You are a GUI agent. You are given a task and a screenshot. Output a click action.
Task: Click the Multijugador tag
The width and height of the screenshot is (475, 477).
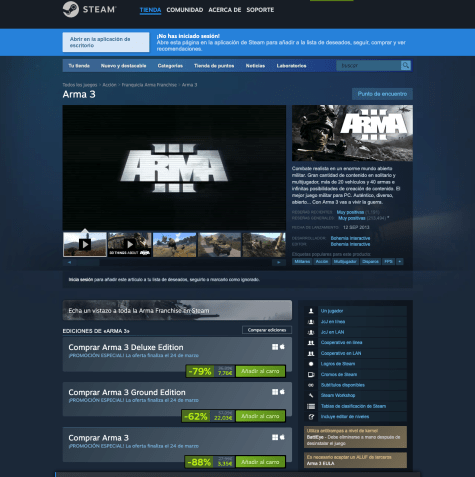(x=345, y=262)
